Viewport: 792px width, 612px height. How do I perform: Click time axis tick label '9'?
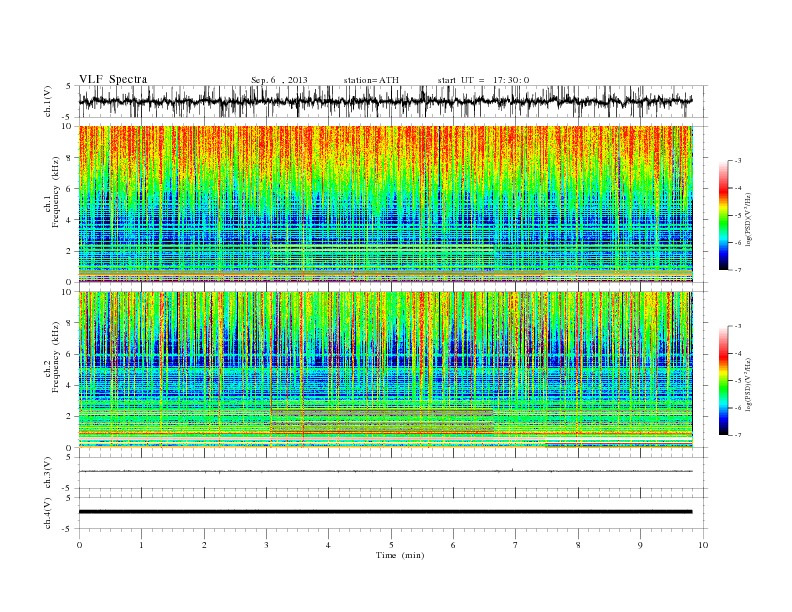(x=640, y=545)
